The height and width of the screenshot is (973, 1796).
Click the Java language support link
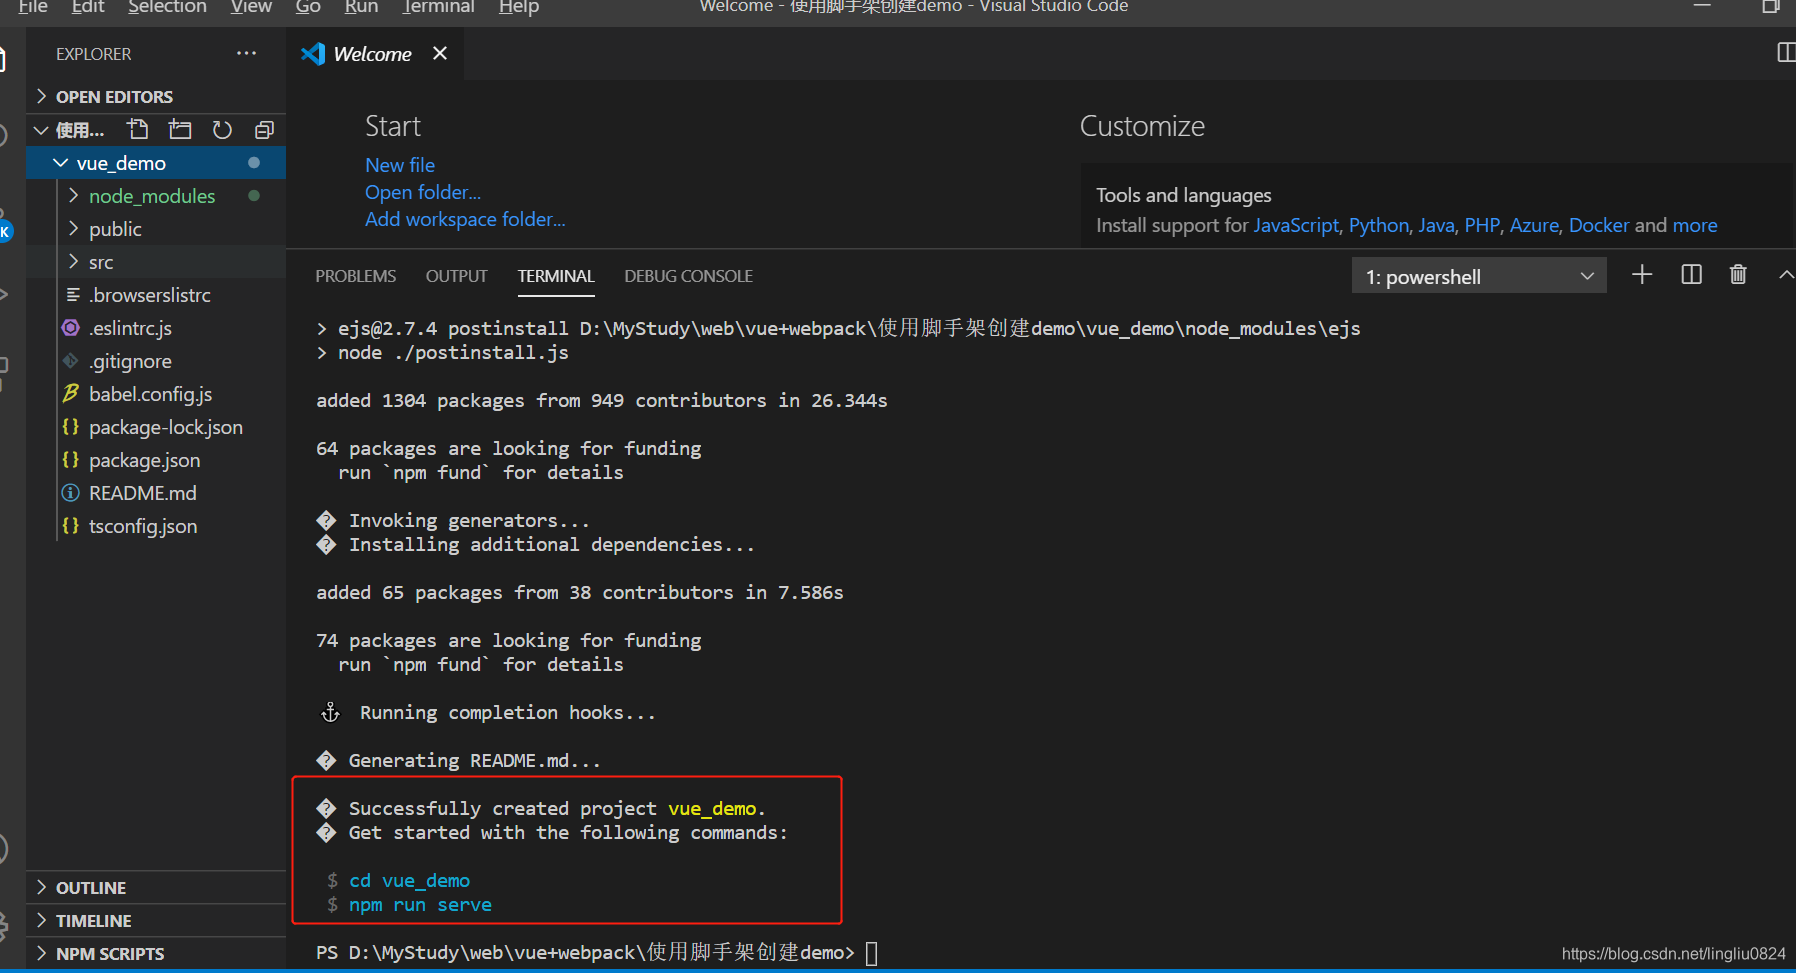tap(1436, 225)
